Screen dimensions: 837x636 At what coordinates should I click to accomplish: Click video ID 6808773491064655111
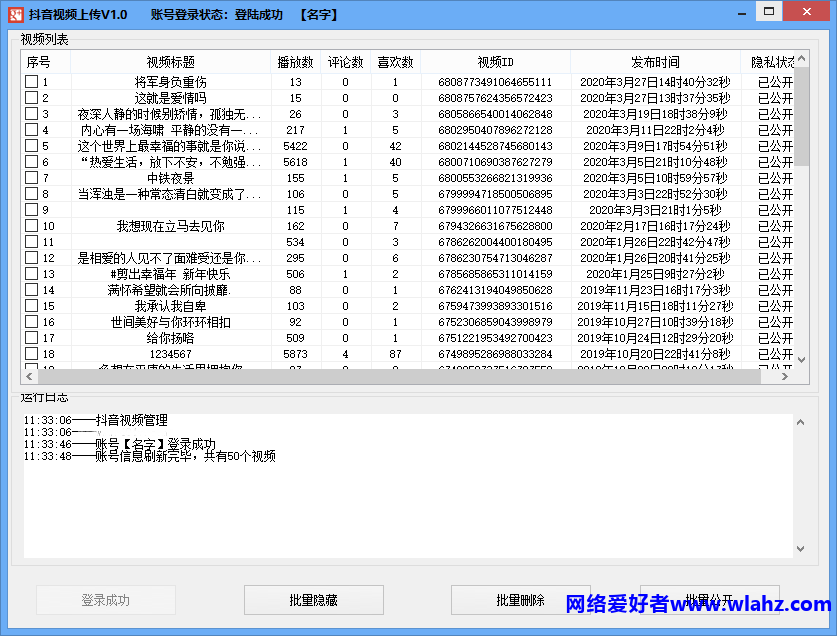coord(495,82)
